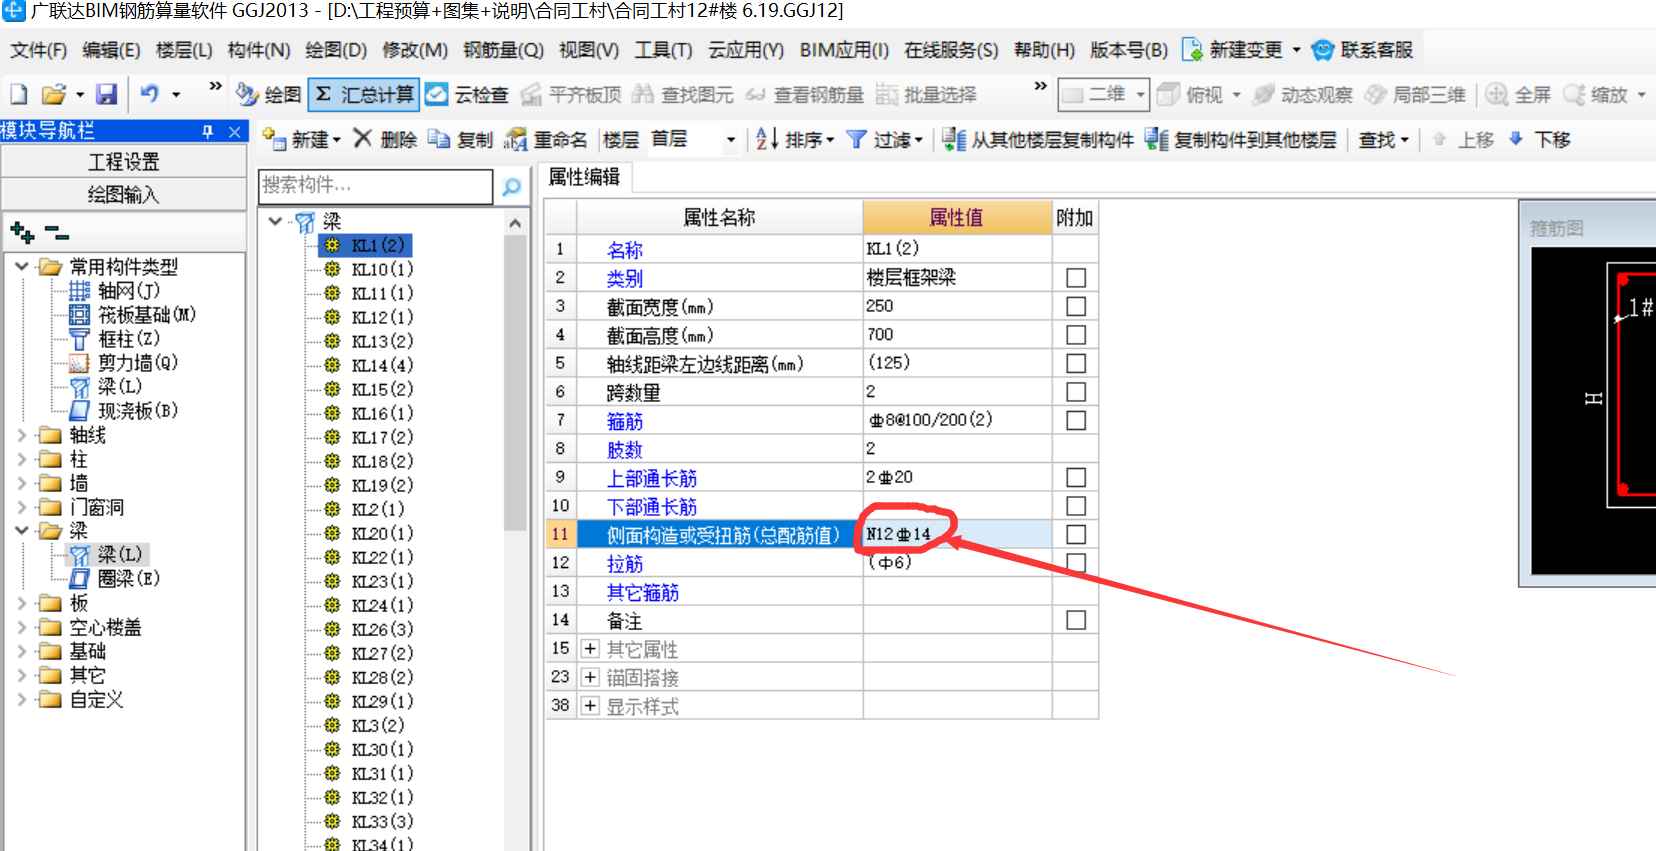Toggle 附加 checkbox for 类别 row

[1076, 278]
